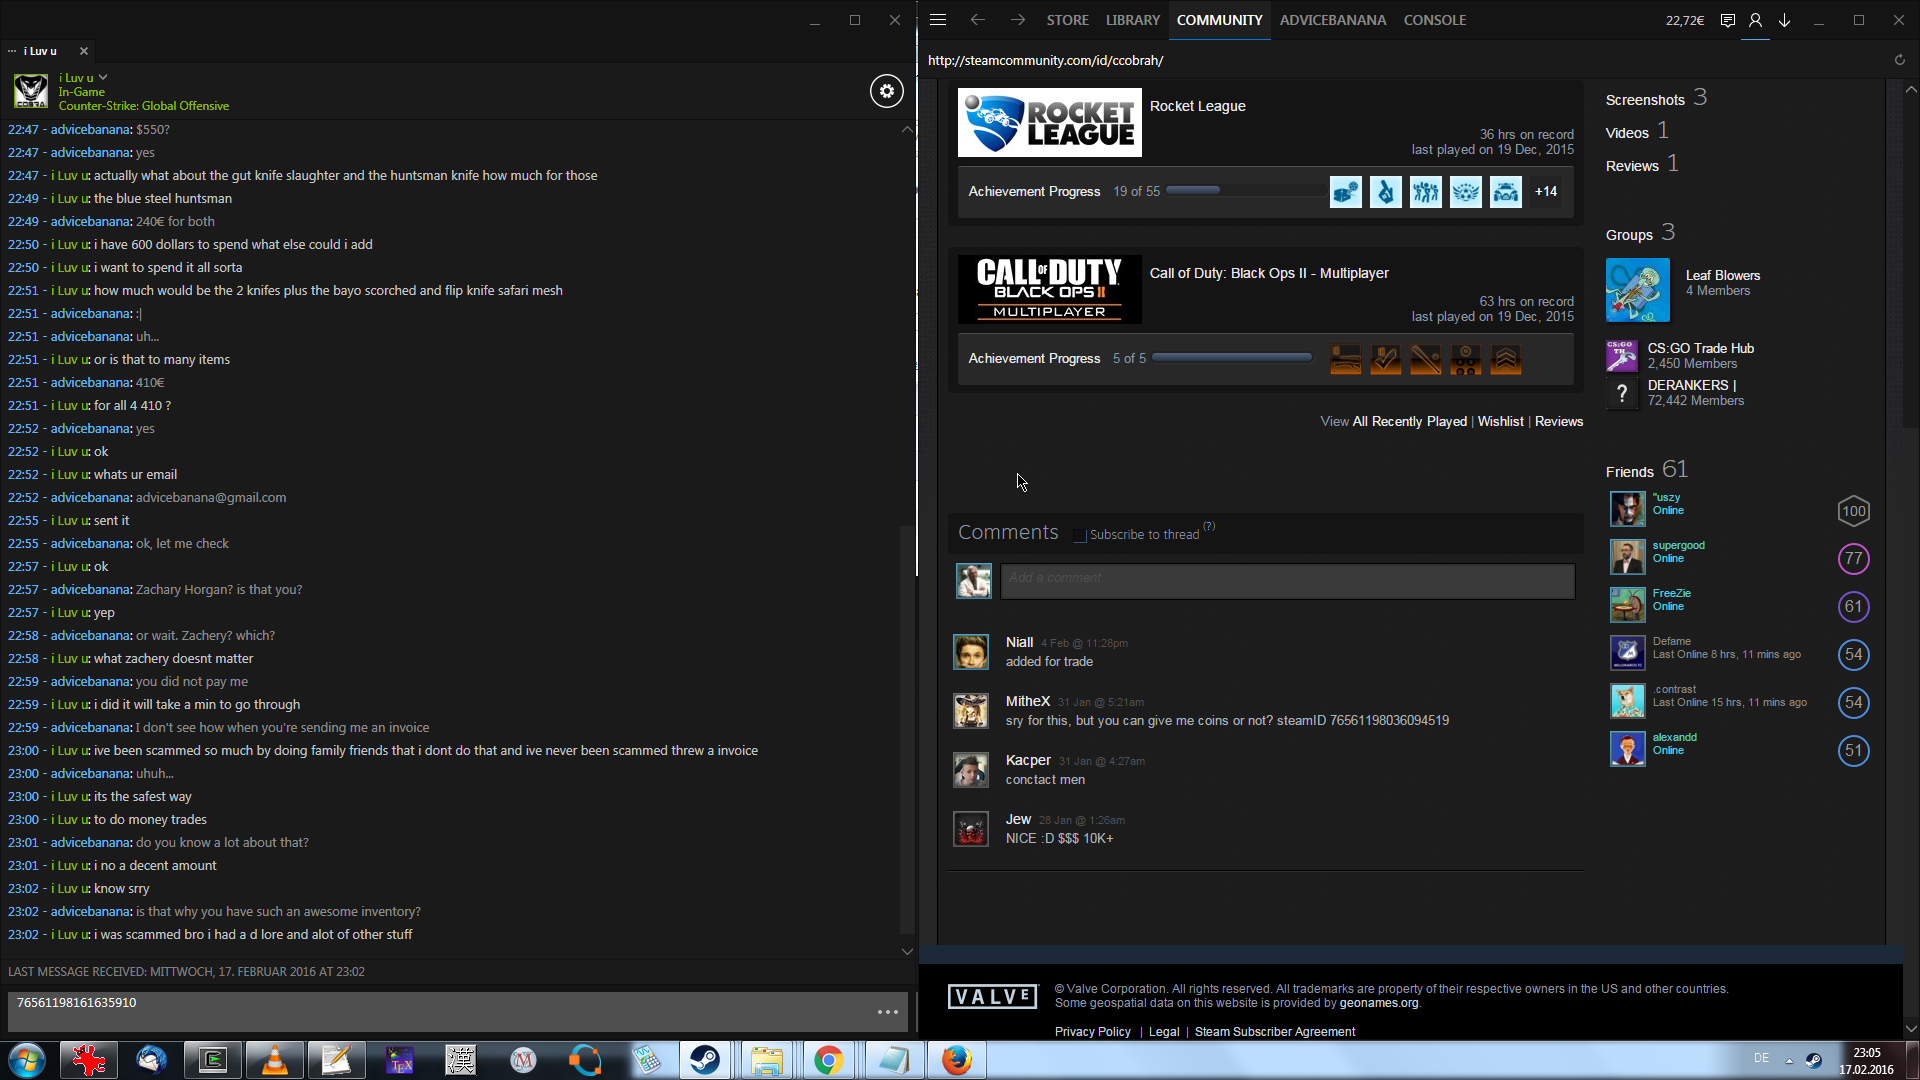Enable Subscribe to thread checkbox
Screen dimensions: 1920x1080
coord(1080,535)
